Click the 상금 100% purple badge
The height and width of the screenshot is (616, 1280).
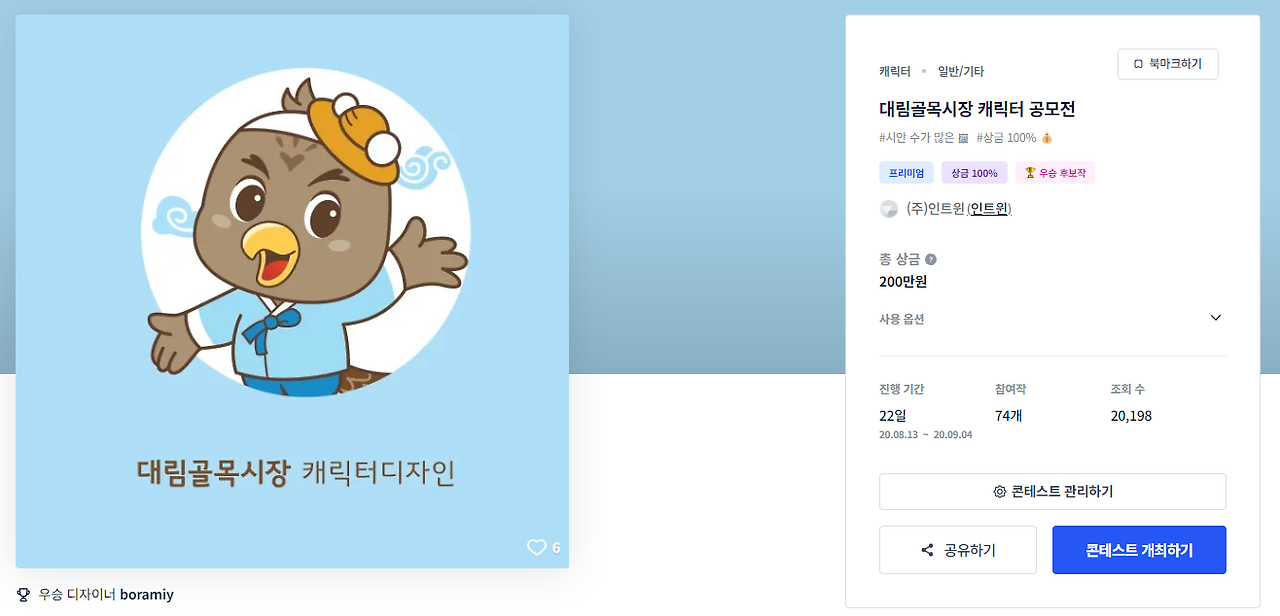[x=974, y=173]
